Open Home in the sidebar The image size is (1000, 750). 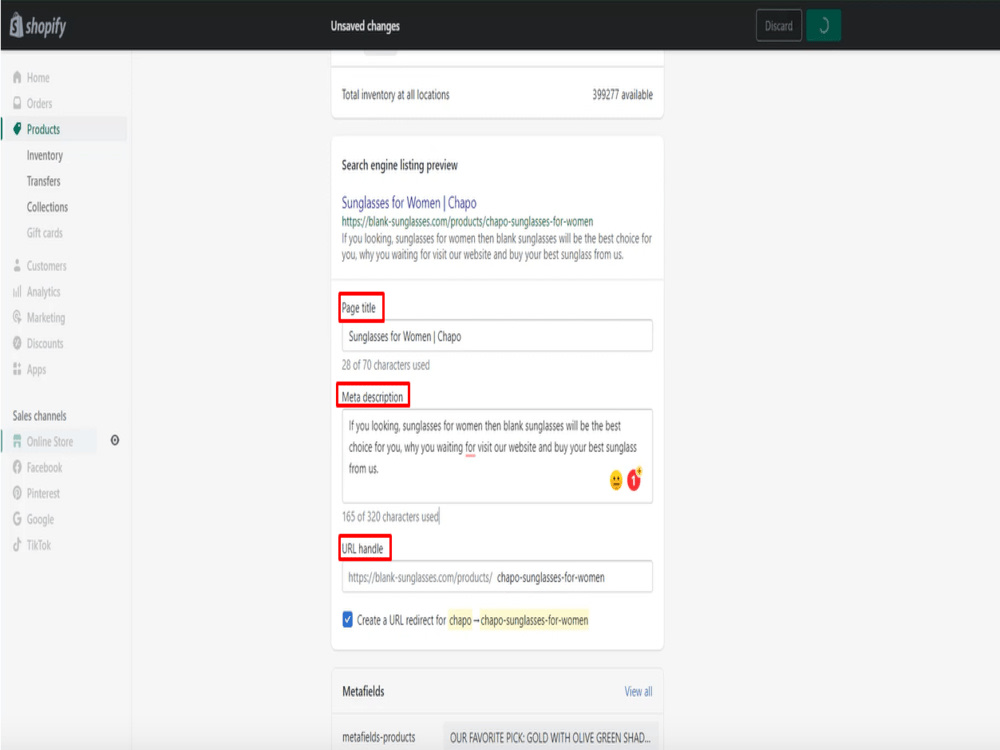pyautogui.click(x=38, y=77)
